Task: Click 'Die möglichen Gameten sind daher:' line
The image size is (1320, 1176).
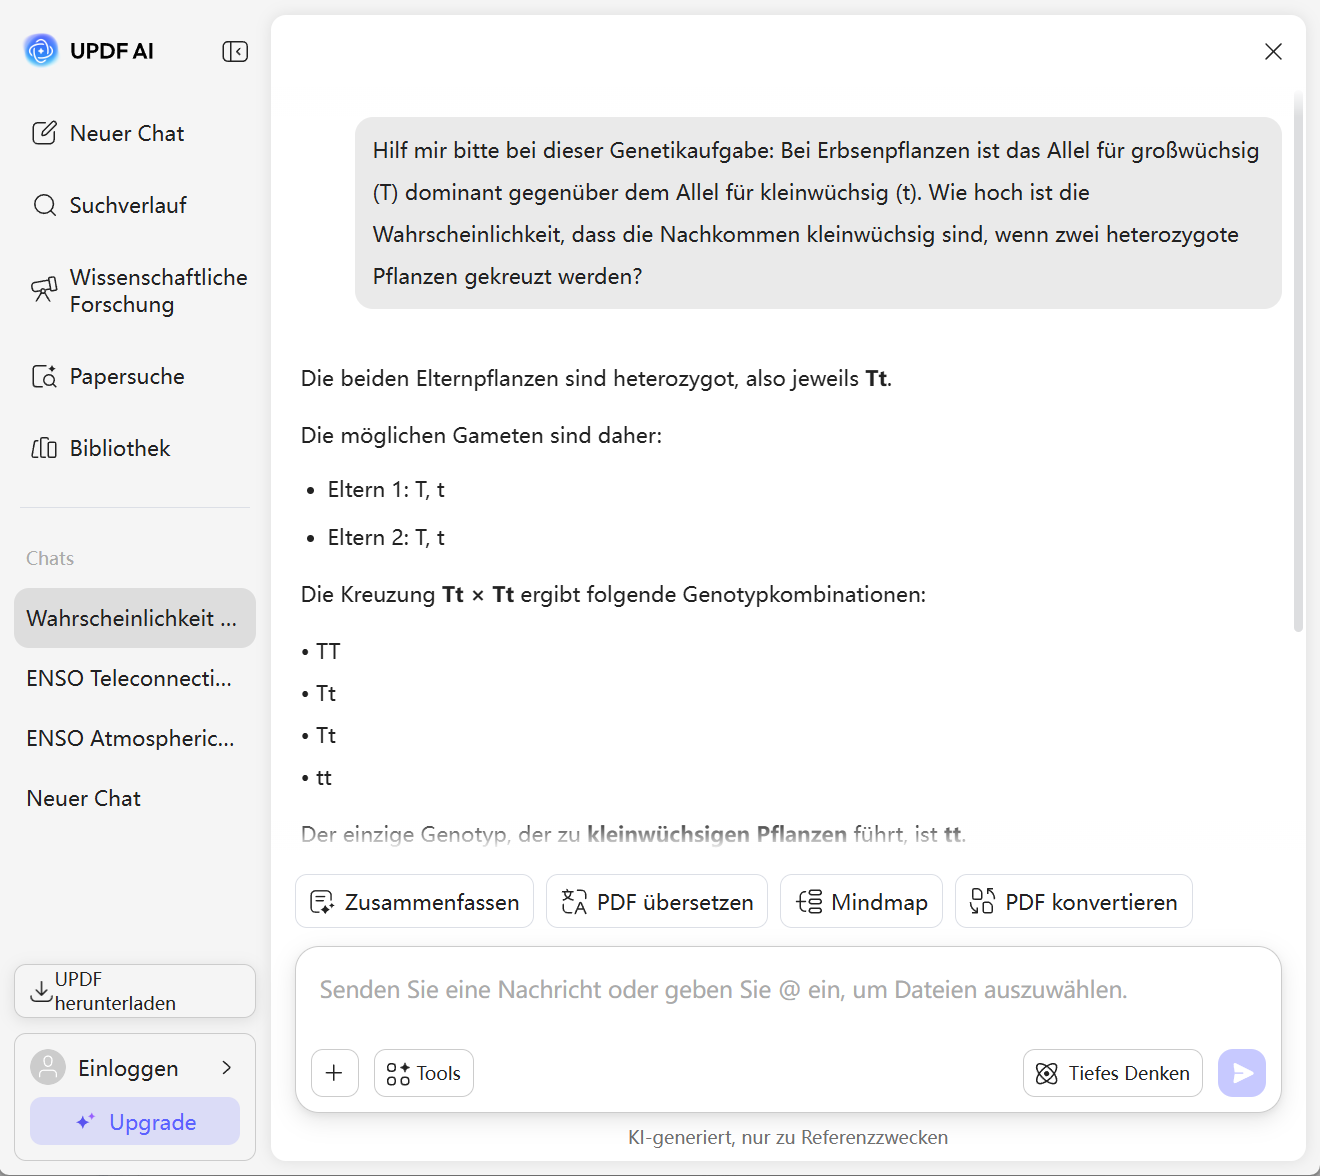Action: [x=481, y=435]
